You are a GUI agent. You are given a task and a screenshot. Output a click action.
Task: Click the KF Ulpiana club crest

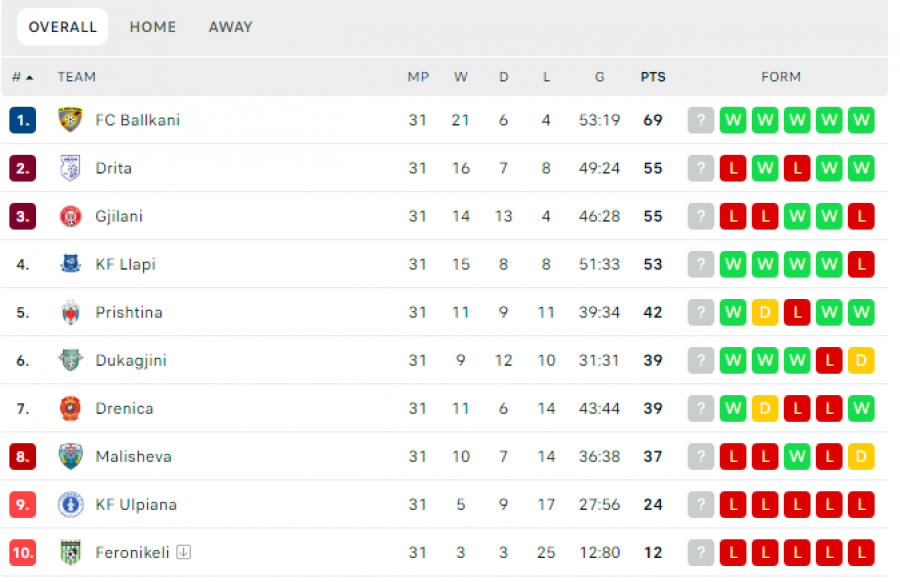pos(70,504)
